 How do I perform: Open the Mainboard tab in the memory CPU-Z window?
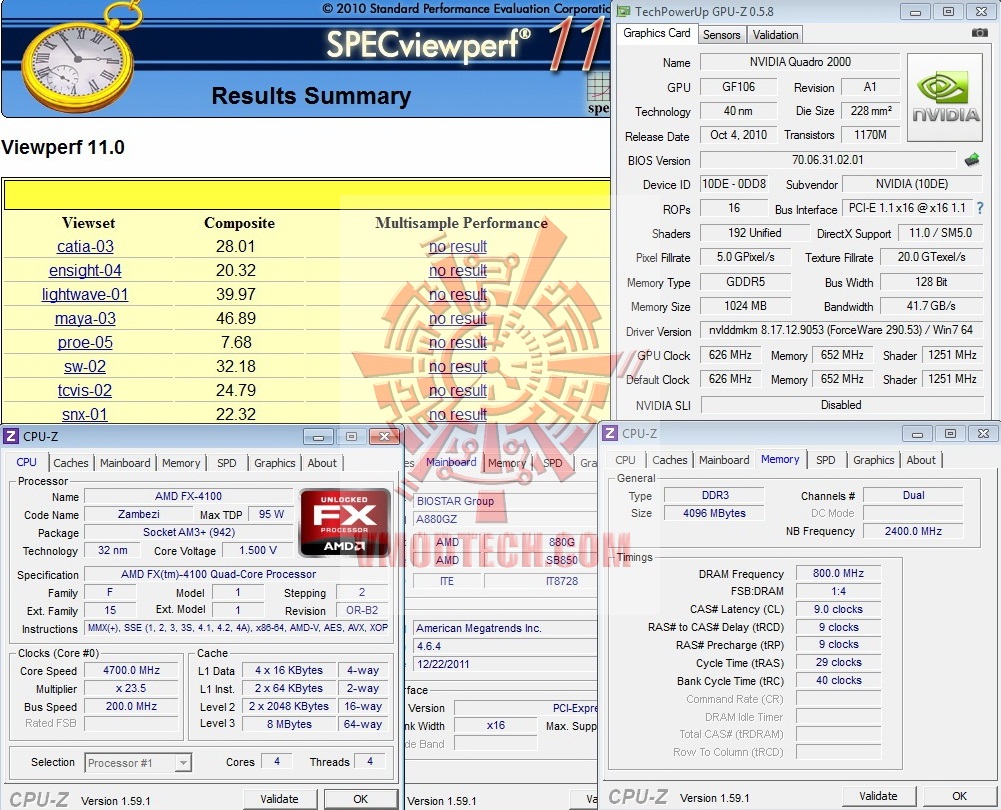coord(724,460)
